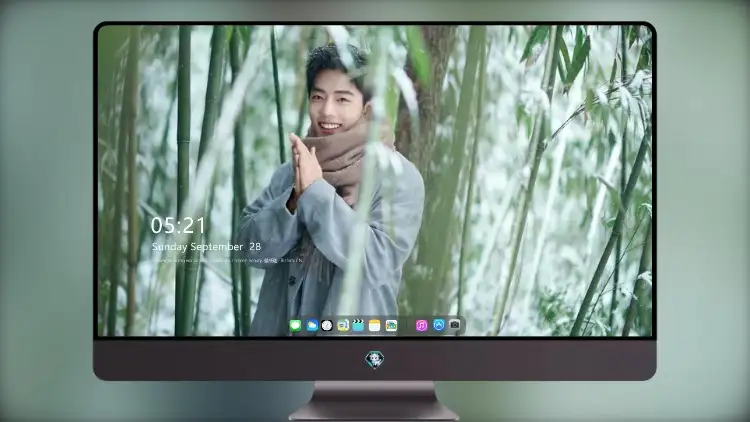Open the Weather app in dock

point(312,326)
